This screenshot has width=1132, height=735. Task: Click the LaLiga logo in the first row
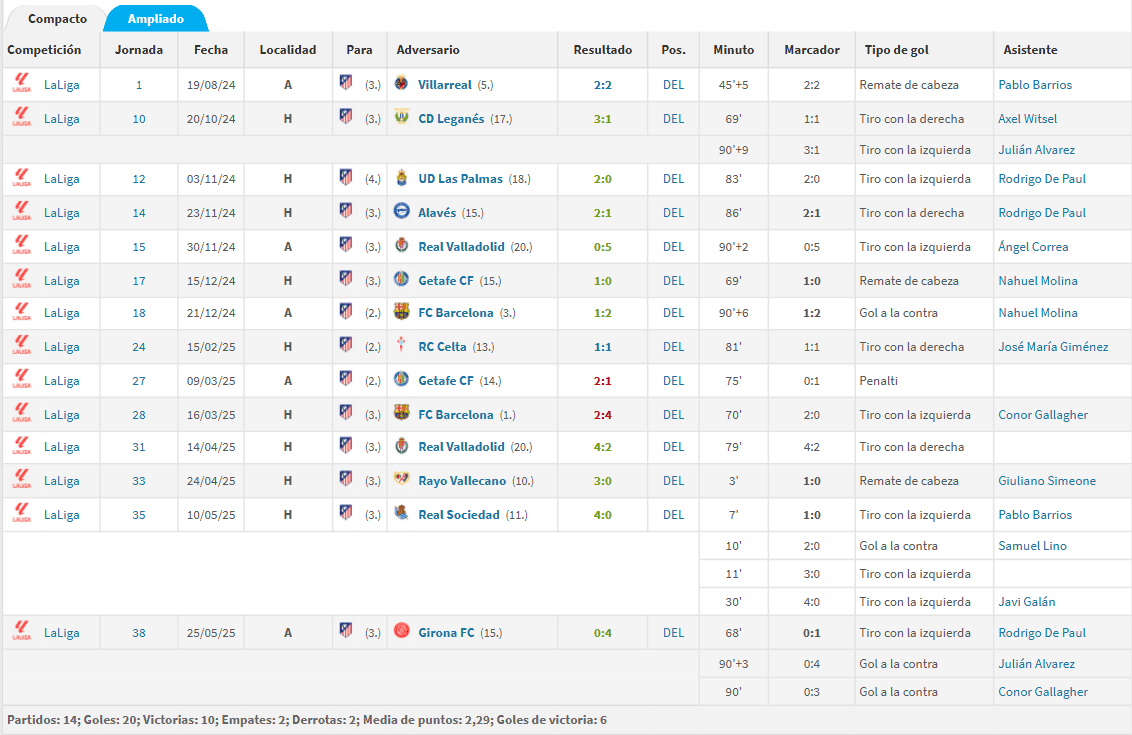(22, 84)
